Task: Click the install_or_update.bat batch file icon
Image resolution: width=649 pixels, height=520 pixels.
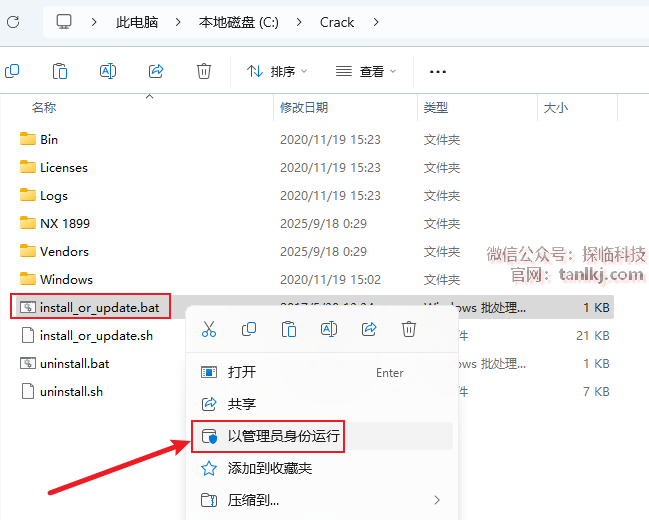Action: tap(28, 307)
